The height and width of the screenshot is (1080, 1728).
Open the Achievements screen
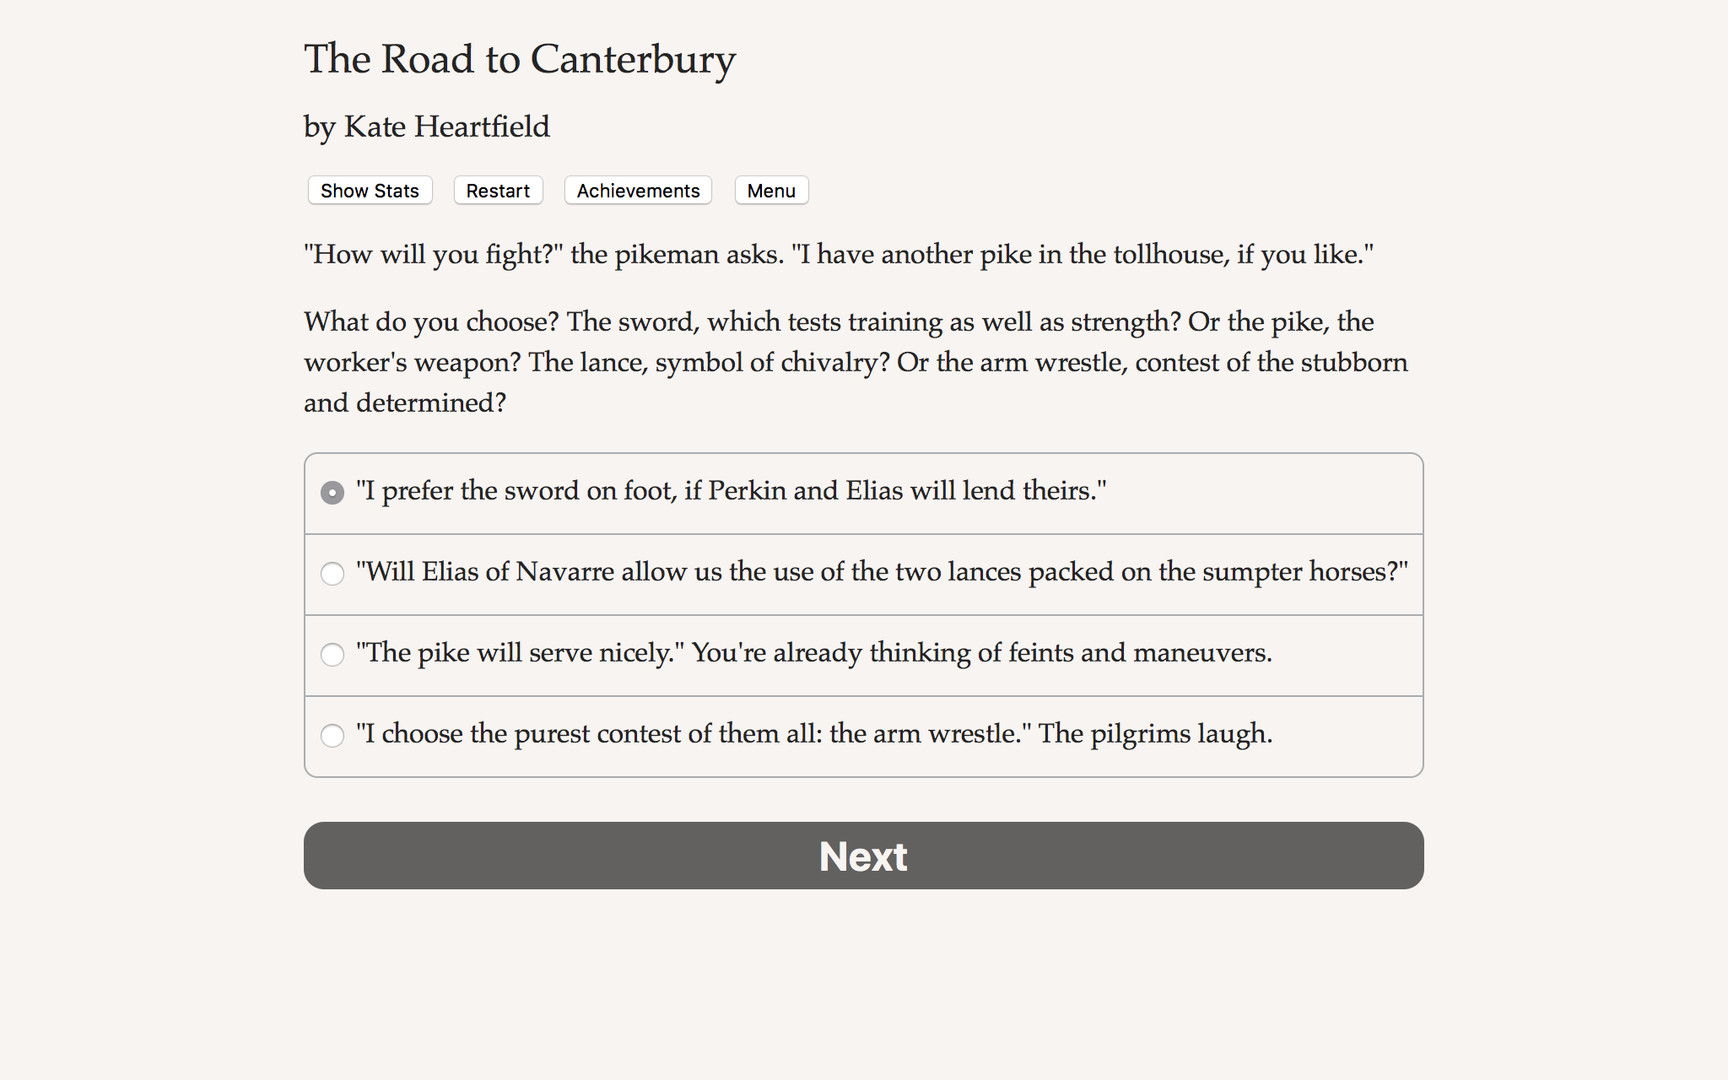(637, 190)
